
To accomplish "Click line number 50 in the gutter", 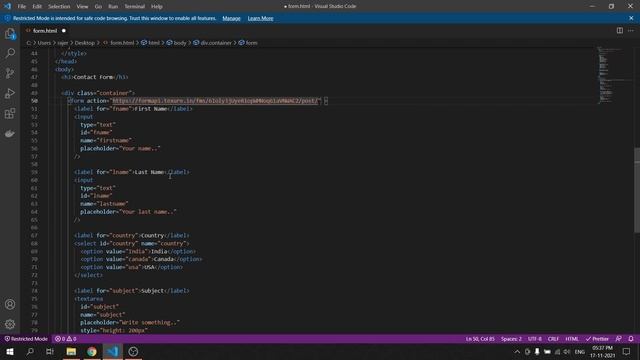I will (34, 101).
